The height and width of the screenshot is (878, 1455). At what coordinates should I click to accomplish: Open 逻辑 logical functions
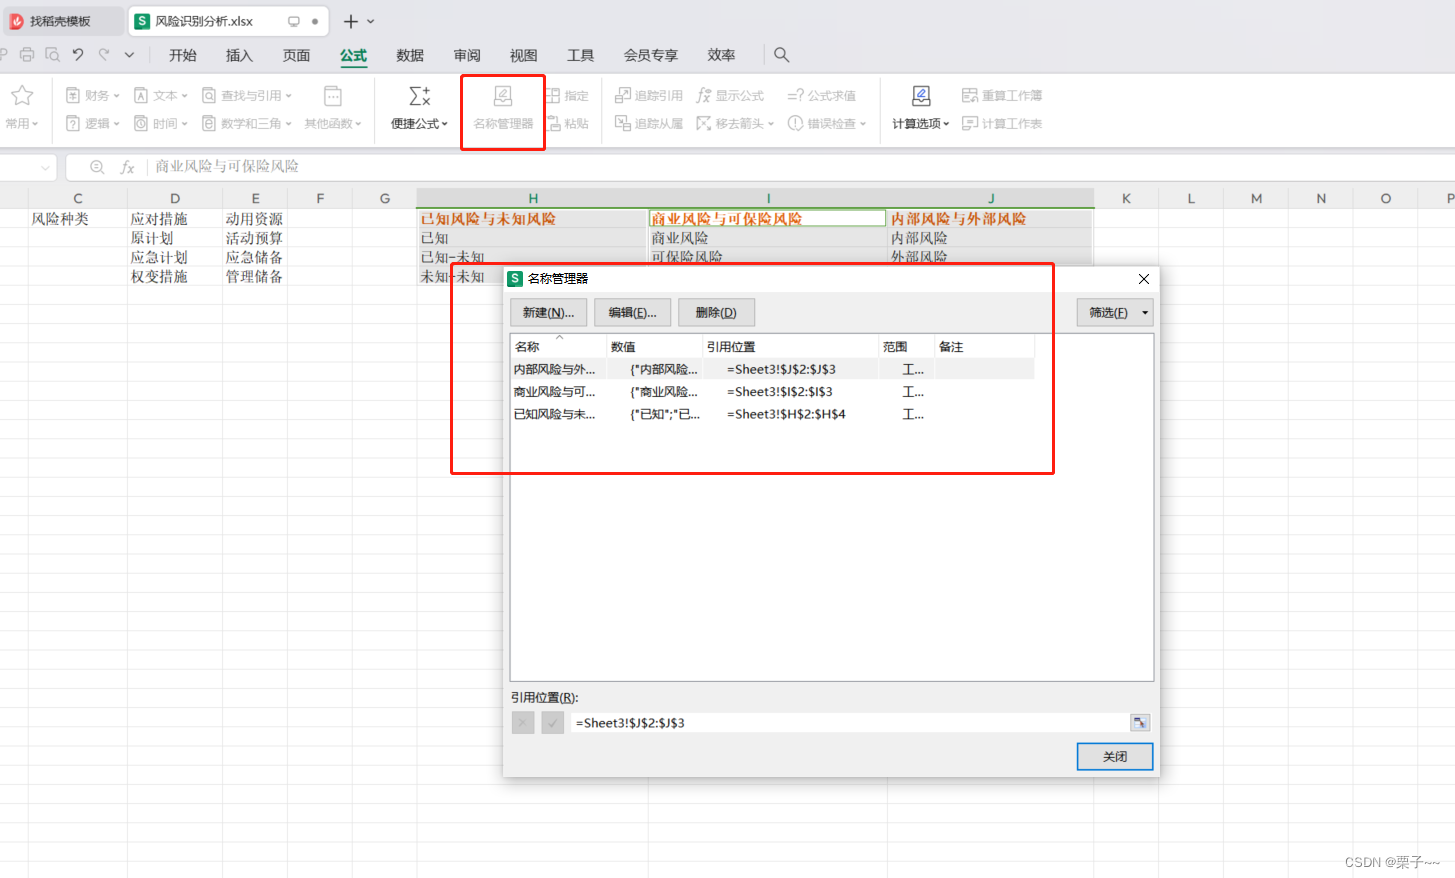92,123
